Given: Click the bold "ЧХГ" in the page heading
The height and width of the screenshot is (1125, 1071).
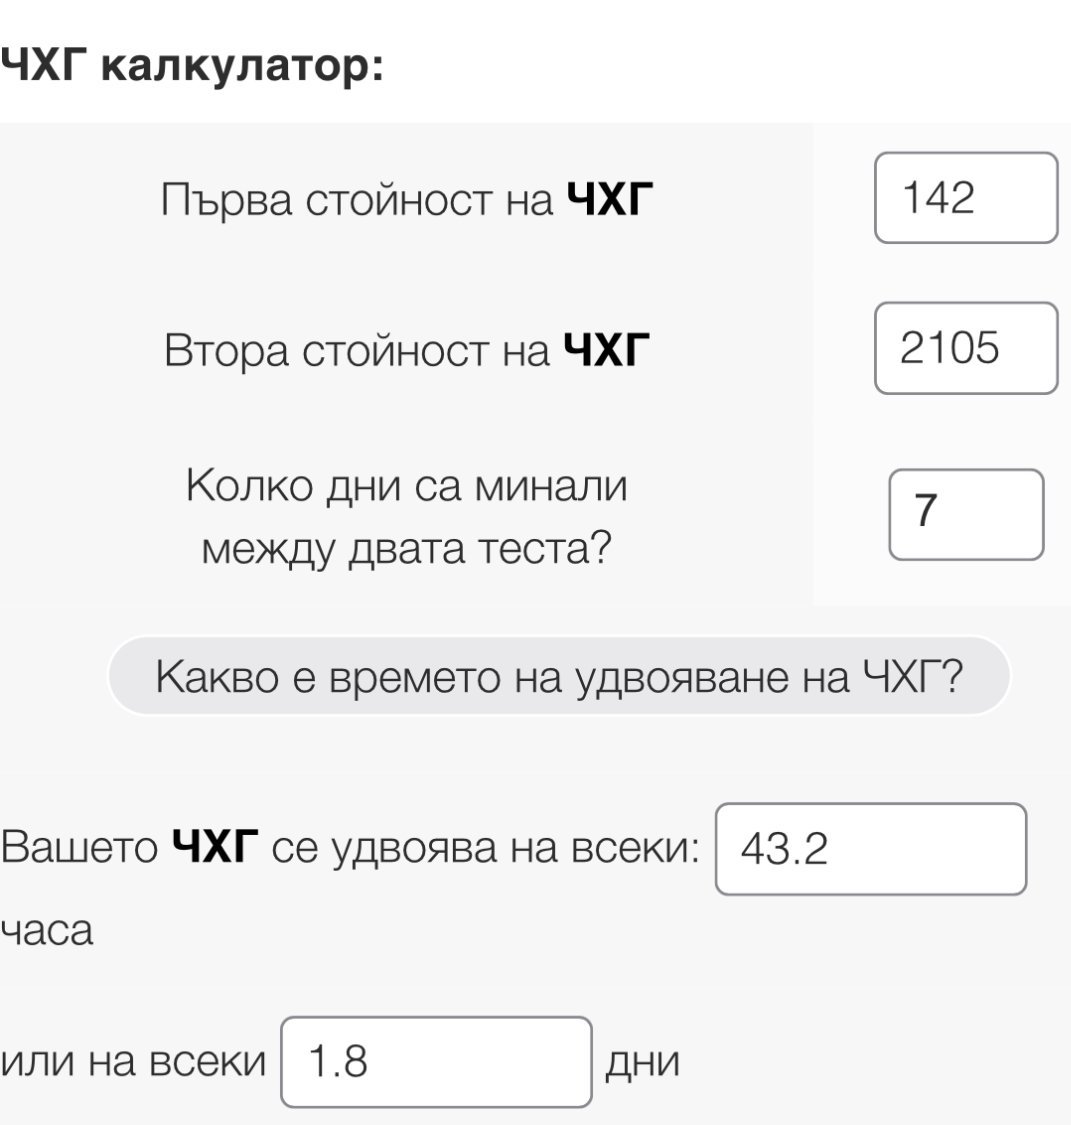Looking at the screenshot, I should tap(45, 67).
